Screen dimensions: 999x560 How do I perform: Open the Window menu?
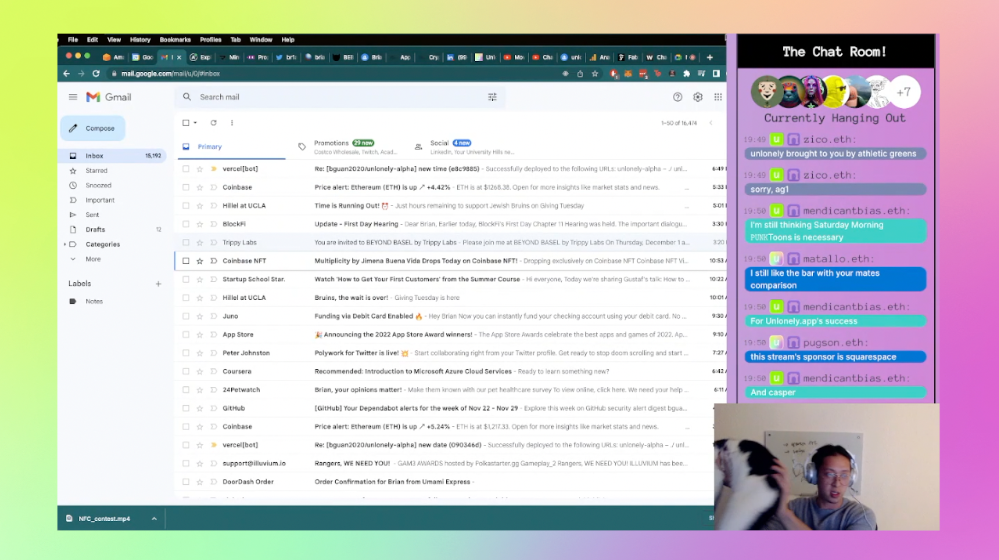261,39
